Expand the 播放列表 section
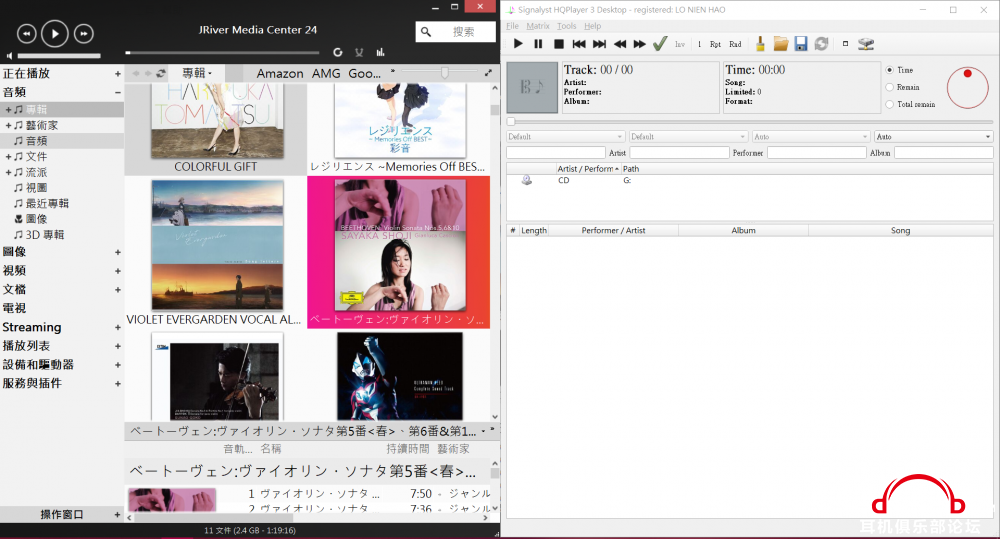The image size is (1000, 539). pyautogui.click(x=117, y=346)
